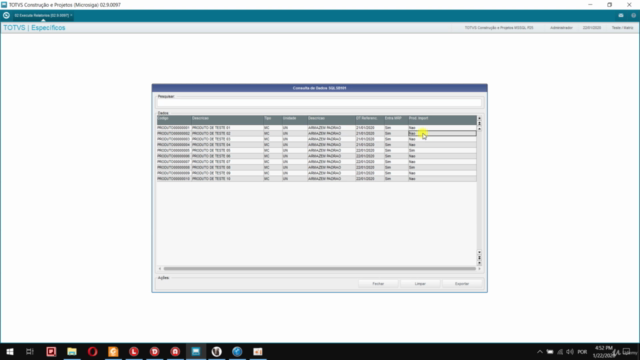640x360 pixels.
Task: Click the volume icon in the system tray
Action: point(570,351)
